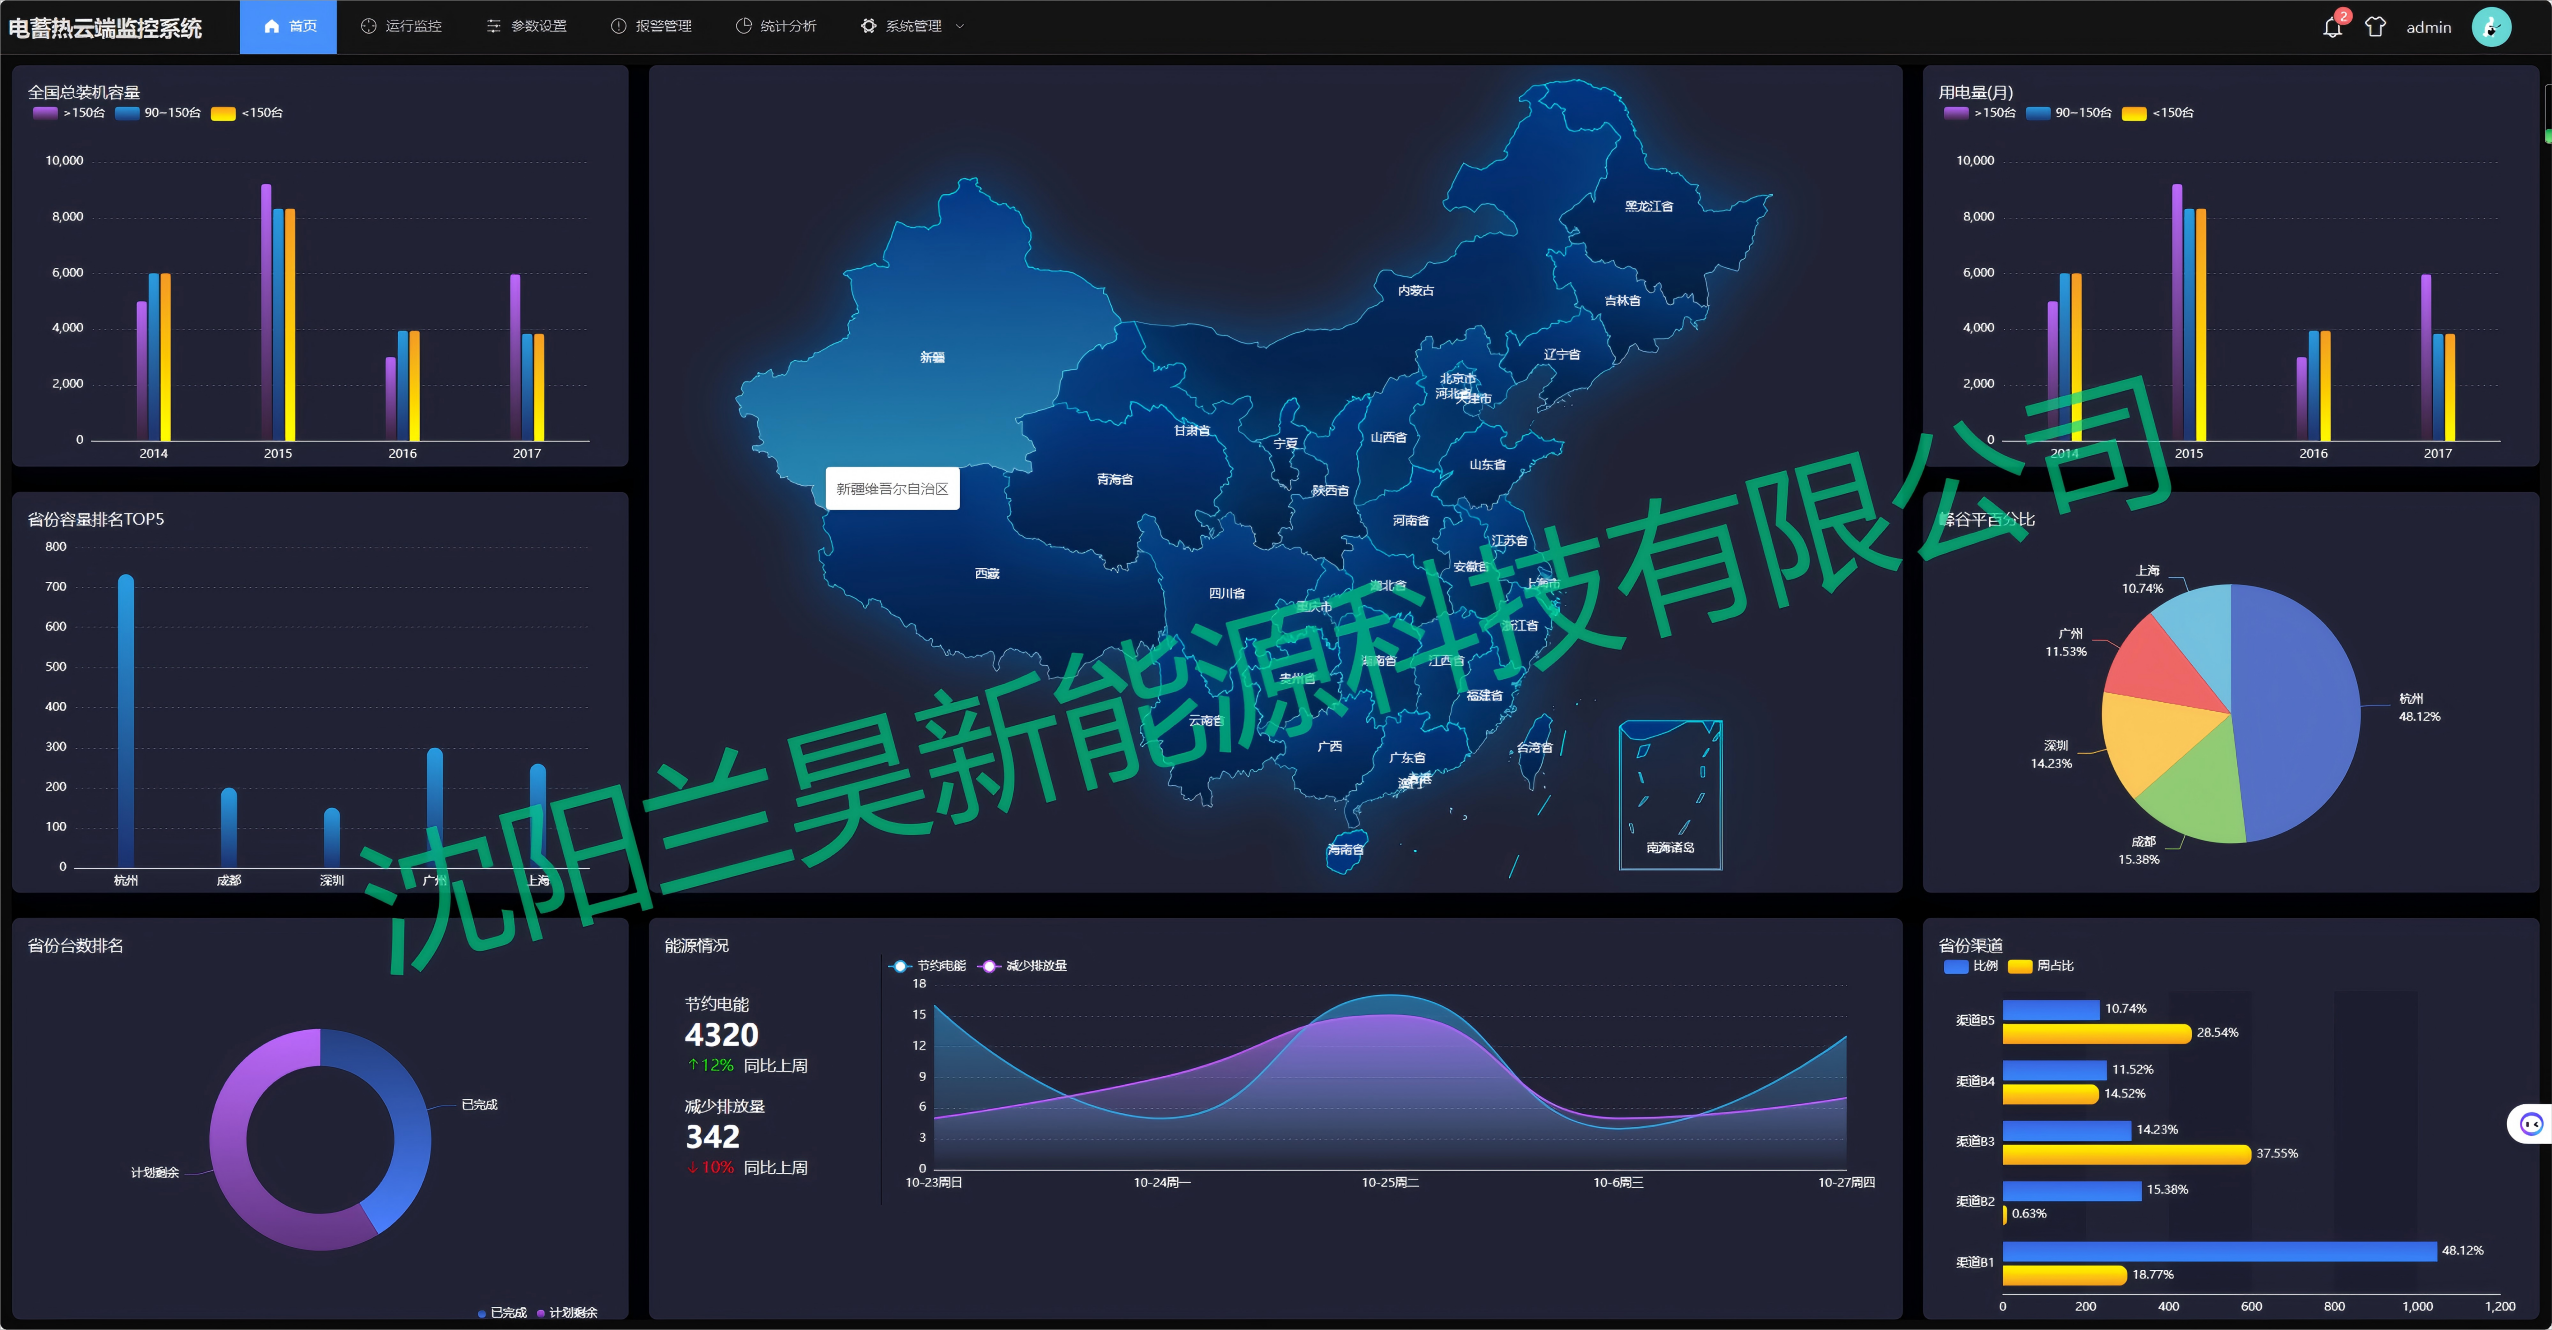Click the floating chat robot icon

2531,1124
